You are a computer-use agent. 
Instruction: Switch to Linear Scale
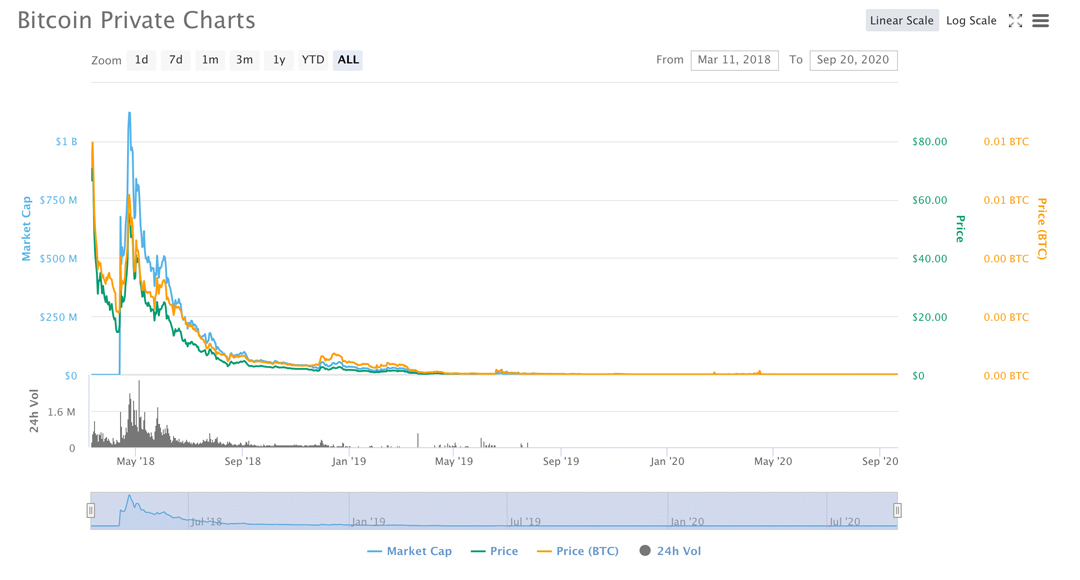902,21
